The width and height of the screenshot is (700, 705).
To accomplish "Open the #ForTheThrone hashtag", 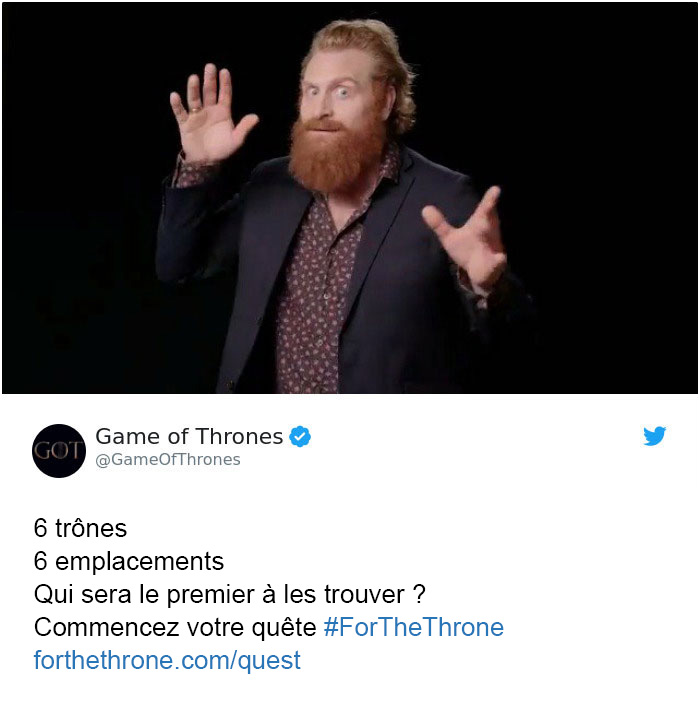I will [x=414, y=627].
